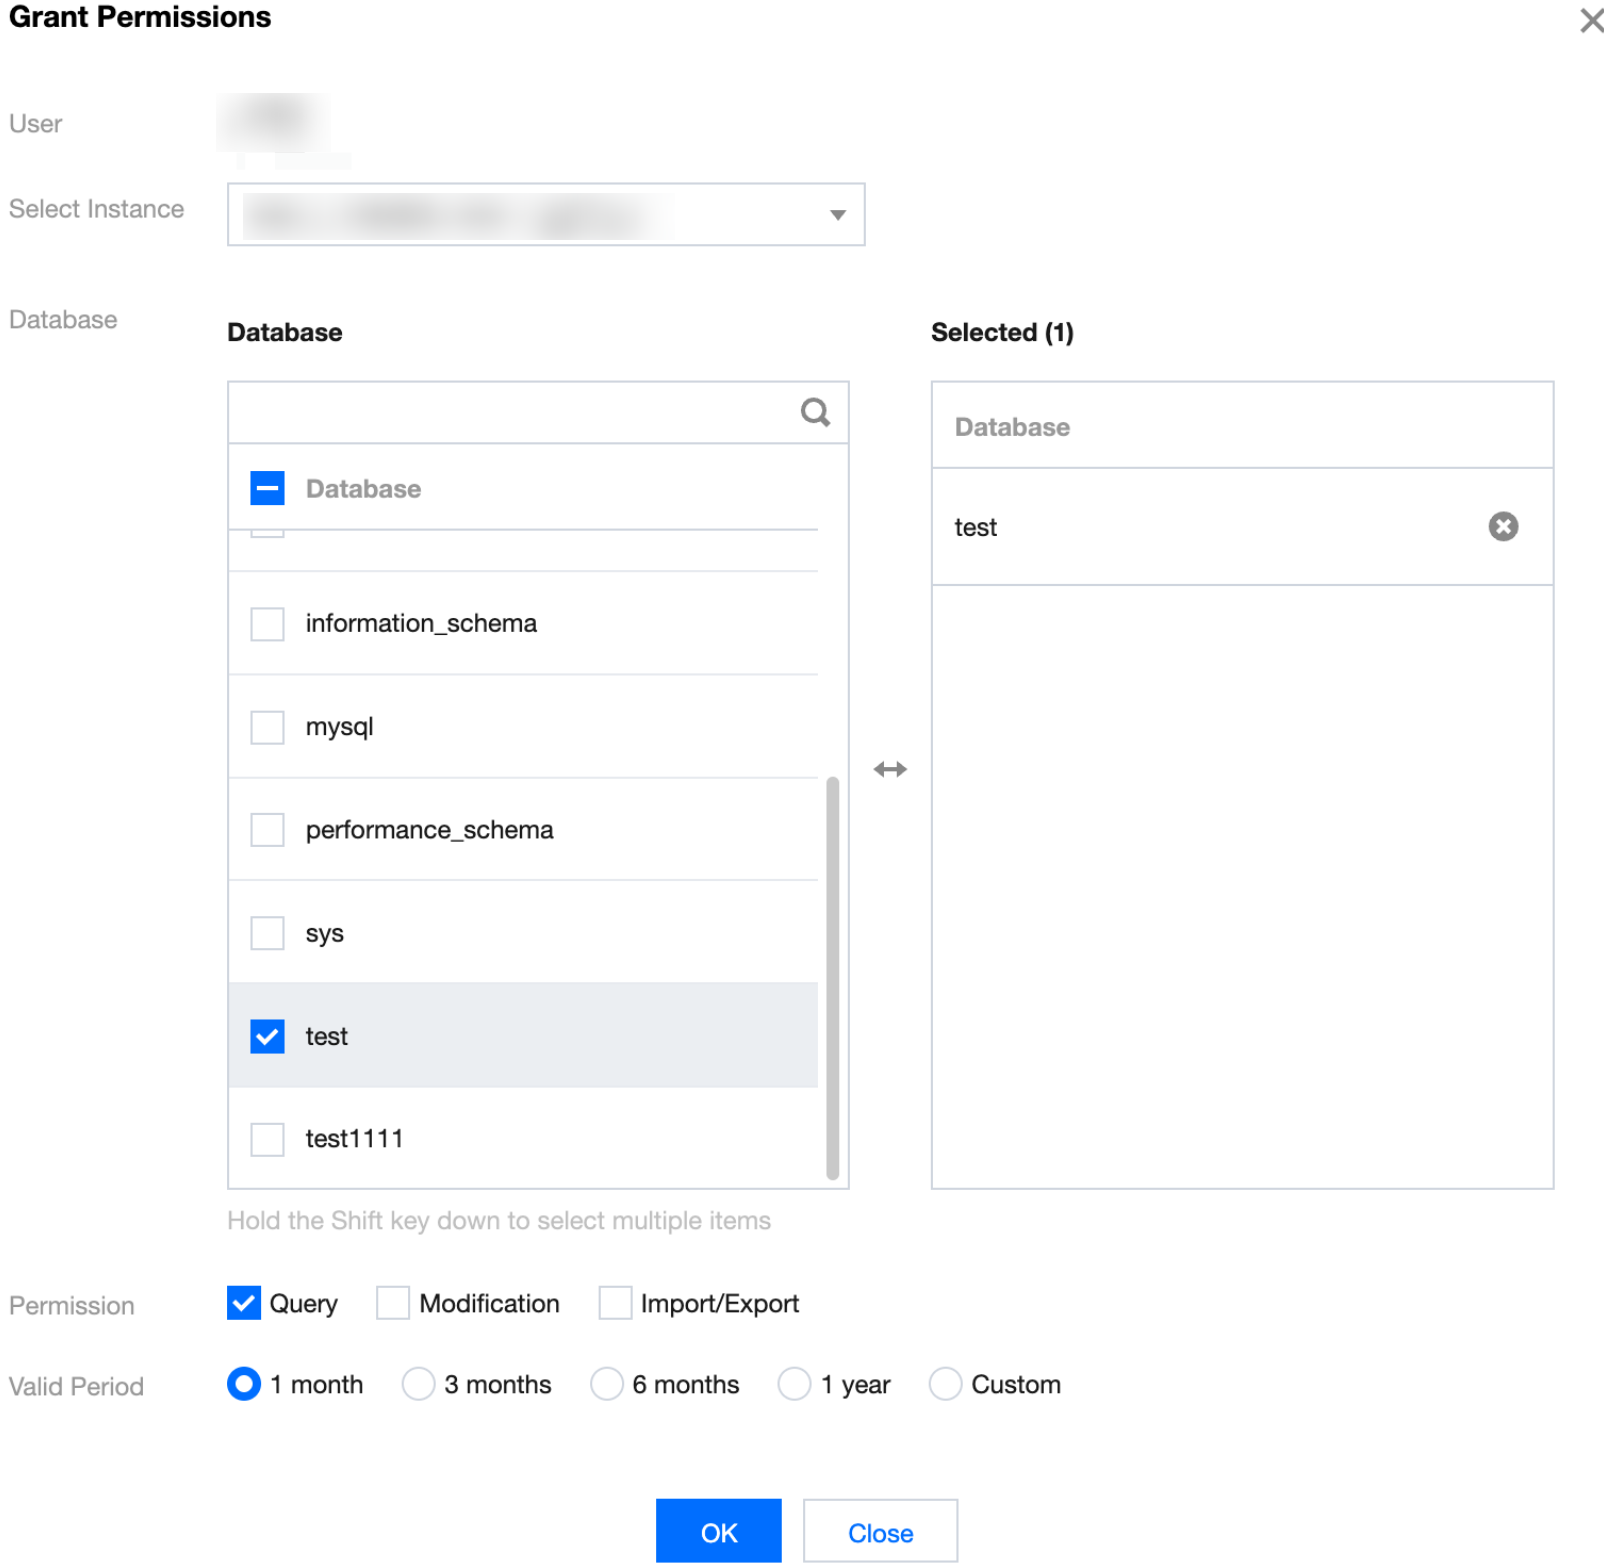Check the test1111 database checkbox
Image resolution: width=1604 pixels, height=1564 pixels.
tap(267, 1139)
